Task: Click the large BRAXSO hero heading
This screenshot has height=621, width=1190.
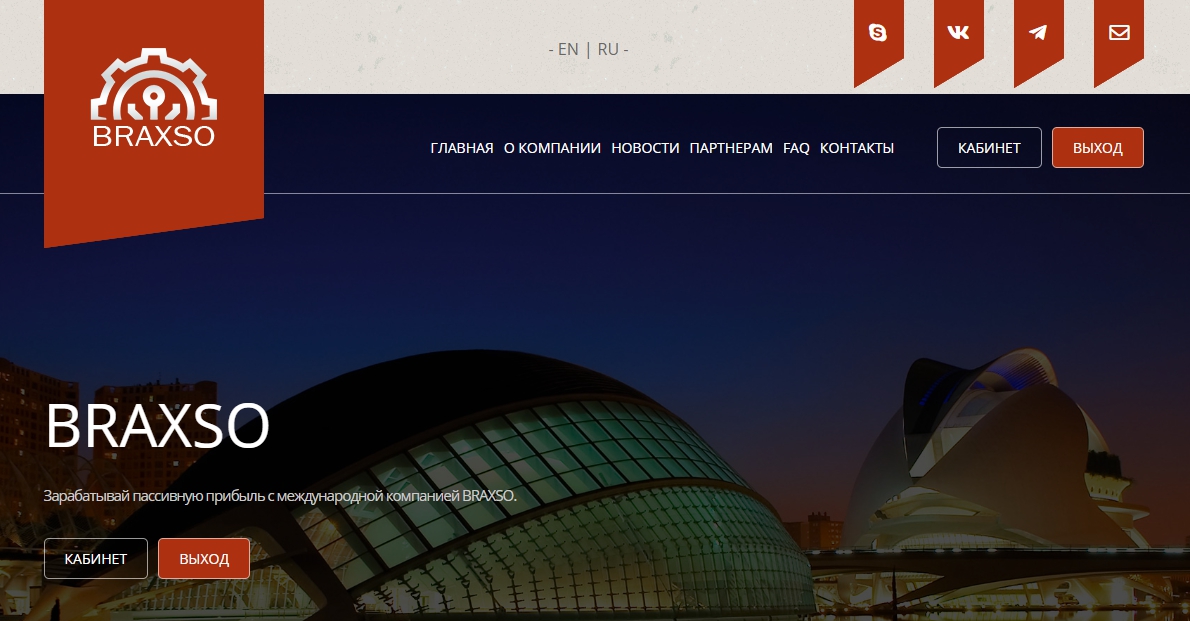Action: pyautogui.click(x=158, y=426)
